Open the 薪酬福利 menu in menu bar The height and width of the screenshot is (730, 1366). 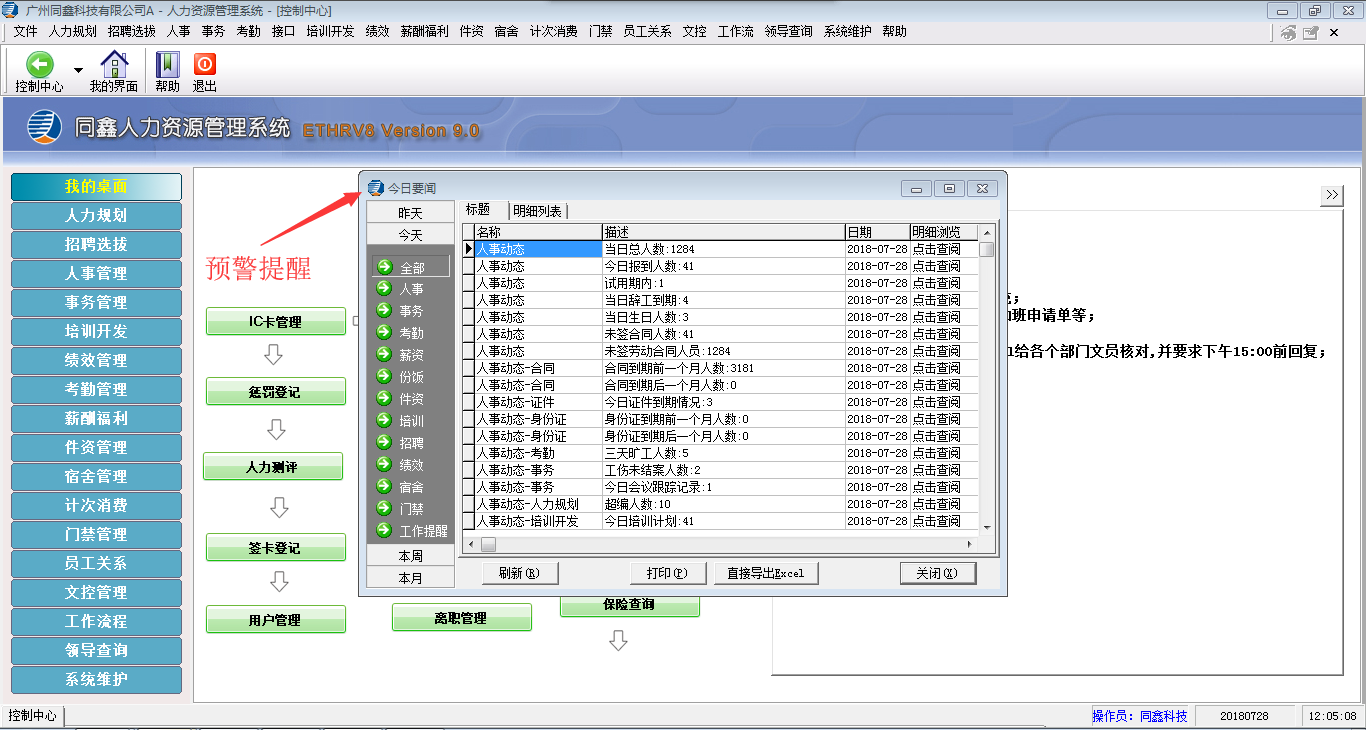(424, 31)
